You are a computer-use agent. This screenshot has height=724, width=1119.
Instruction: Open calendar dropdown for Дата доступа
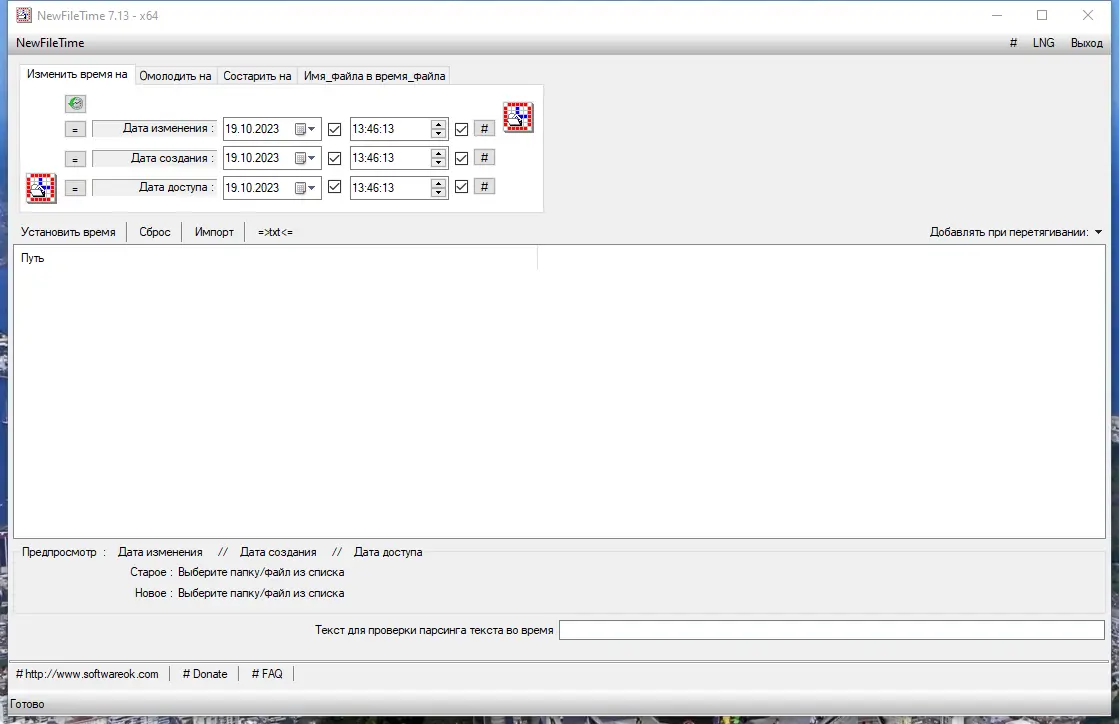pos(305,188)
